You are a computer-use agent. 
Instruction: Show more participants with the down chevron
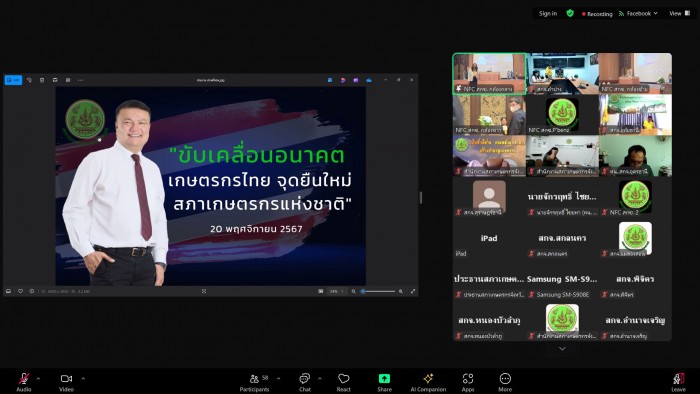(x=562, y=348)
